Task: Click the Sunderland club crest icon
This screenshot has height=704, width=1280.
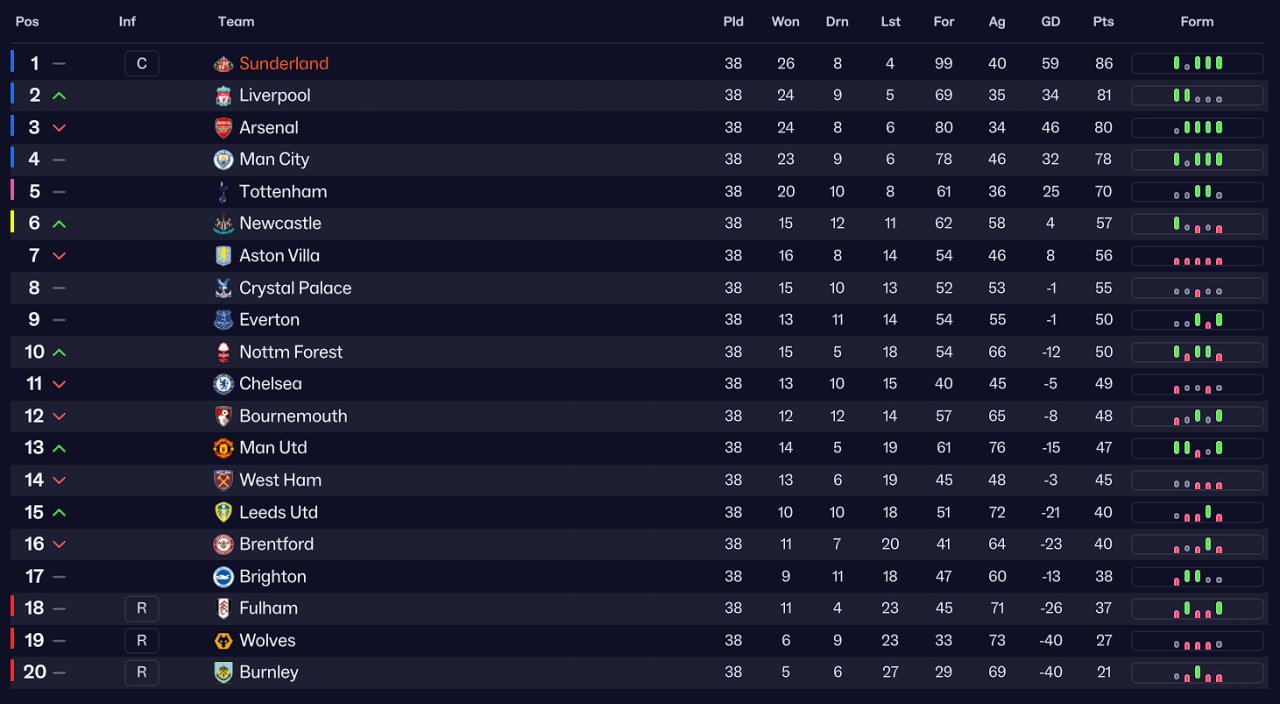Action: point(223,64)
